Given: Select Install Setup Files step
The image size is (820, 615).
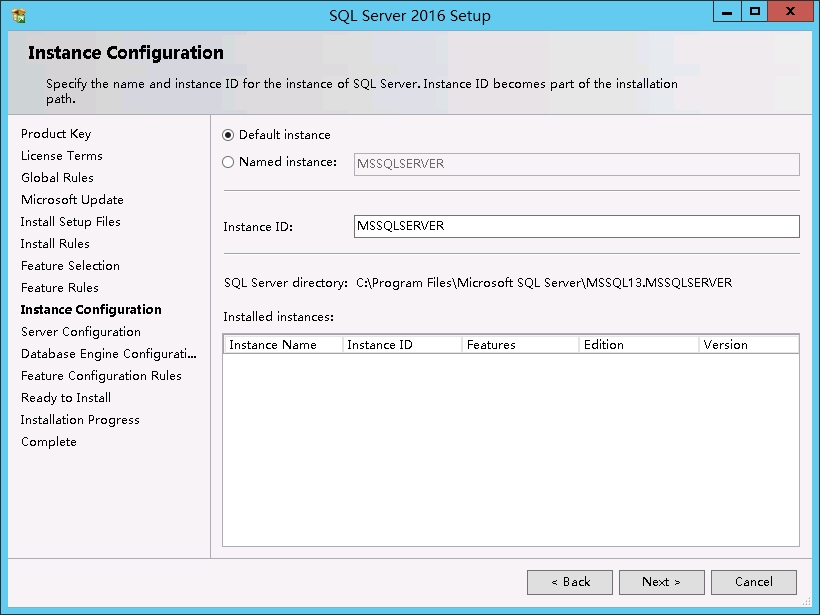Looking at the screenshot, I should tap(71, 222).
